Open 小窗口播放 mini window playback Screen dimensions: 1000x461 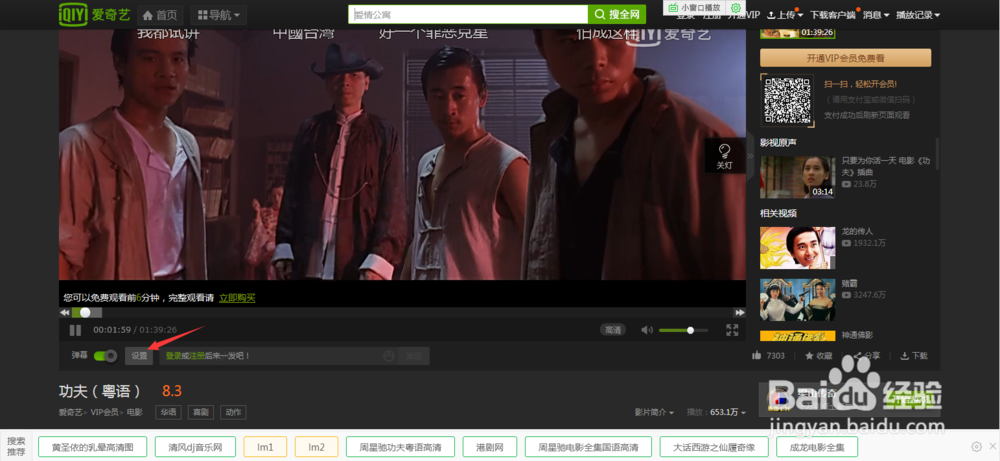pos(695,8)
